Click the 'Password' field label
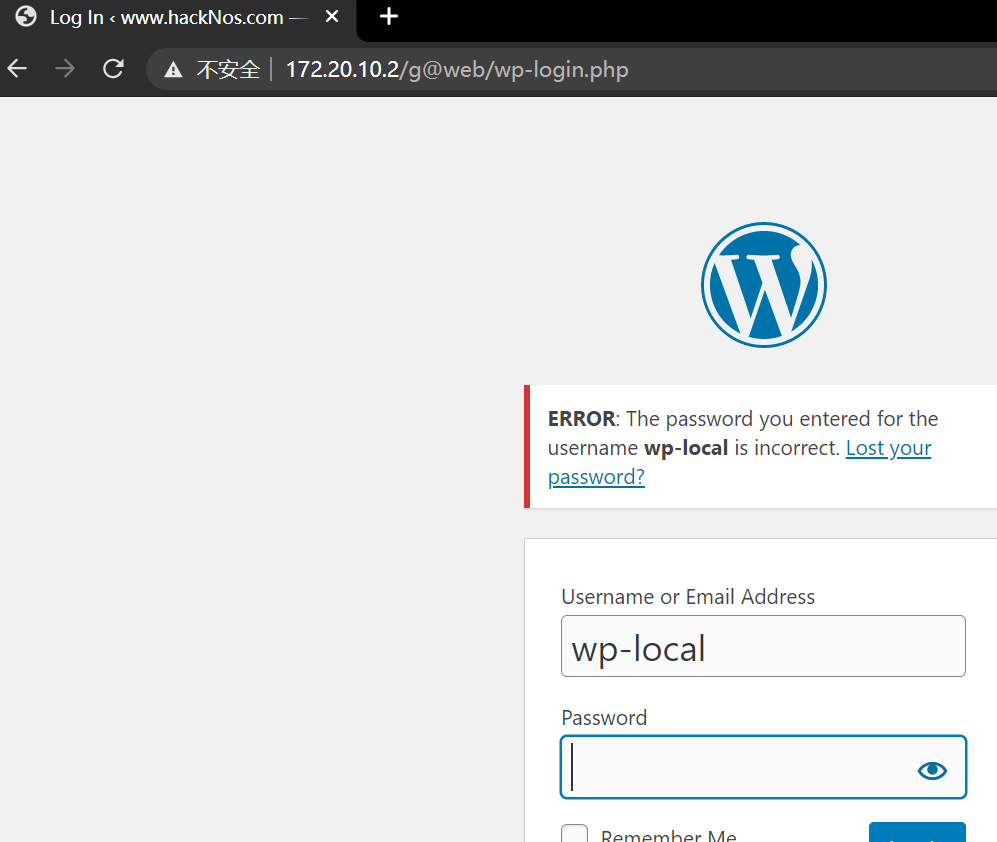The height and width of the screenshot is (842, 997). pyautogui.click(x=604, y=718)
